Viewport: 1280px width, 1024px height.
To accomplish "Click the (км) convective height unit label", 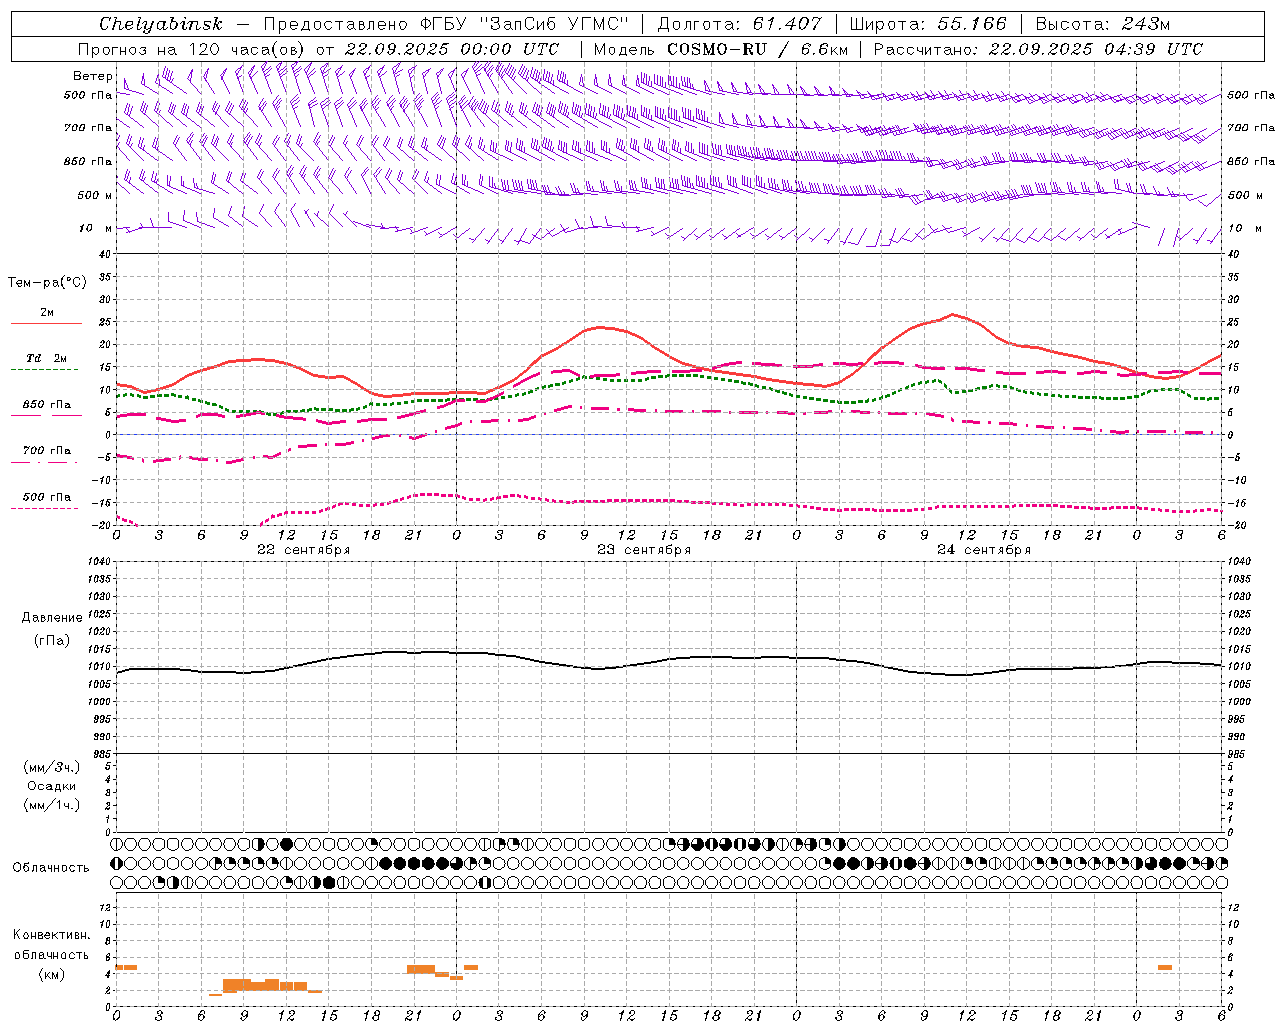I will 51,974.
